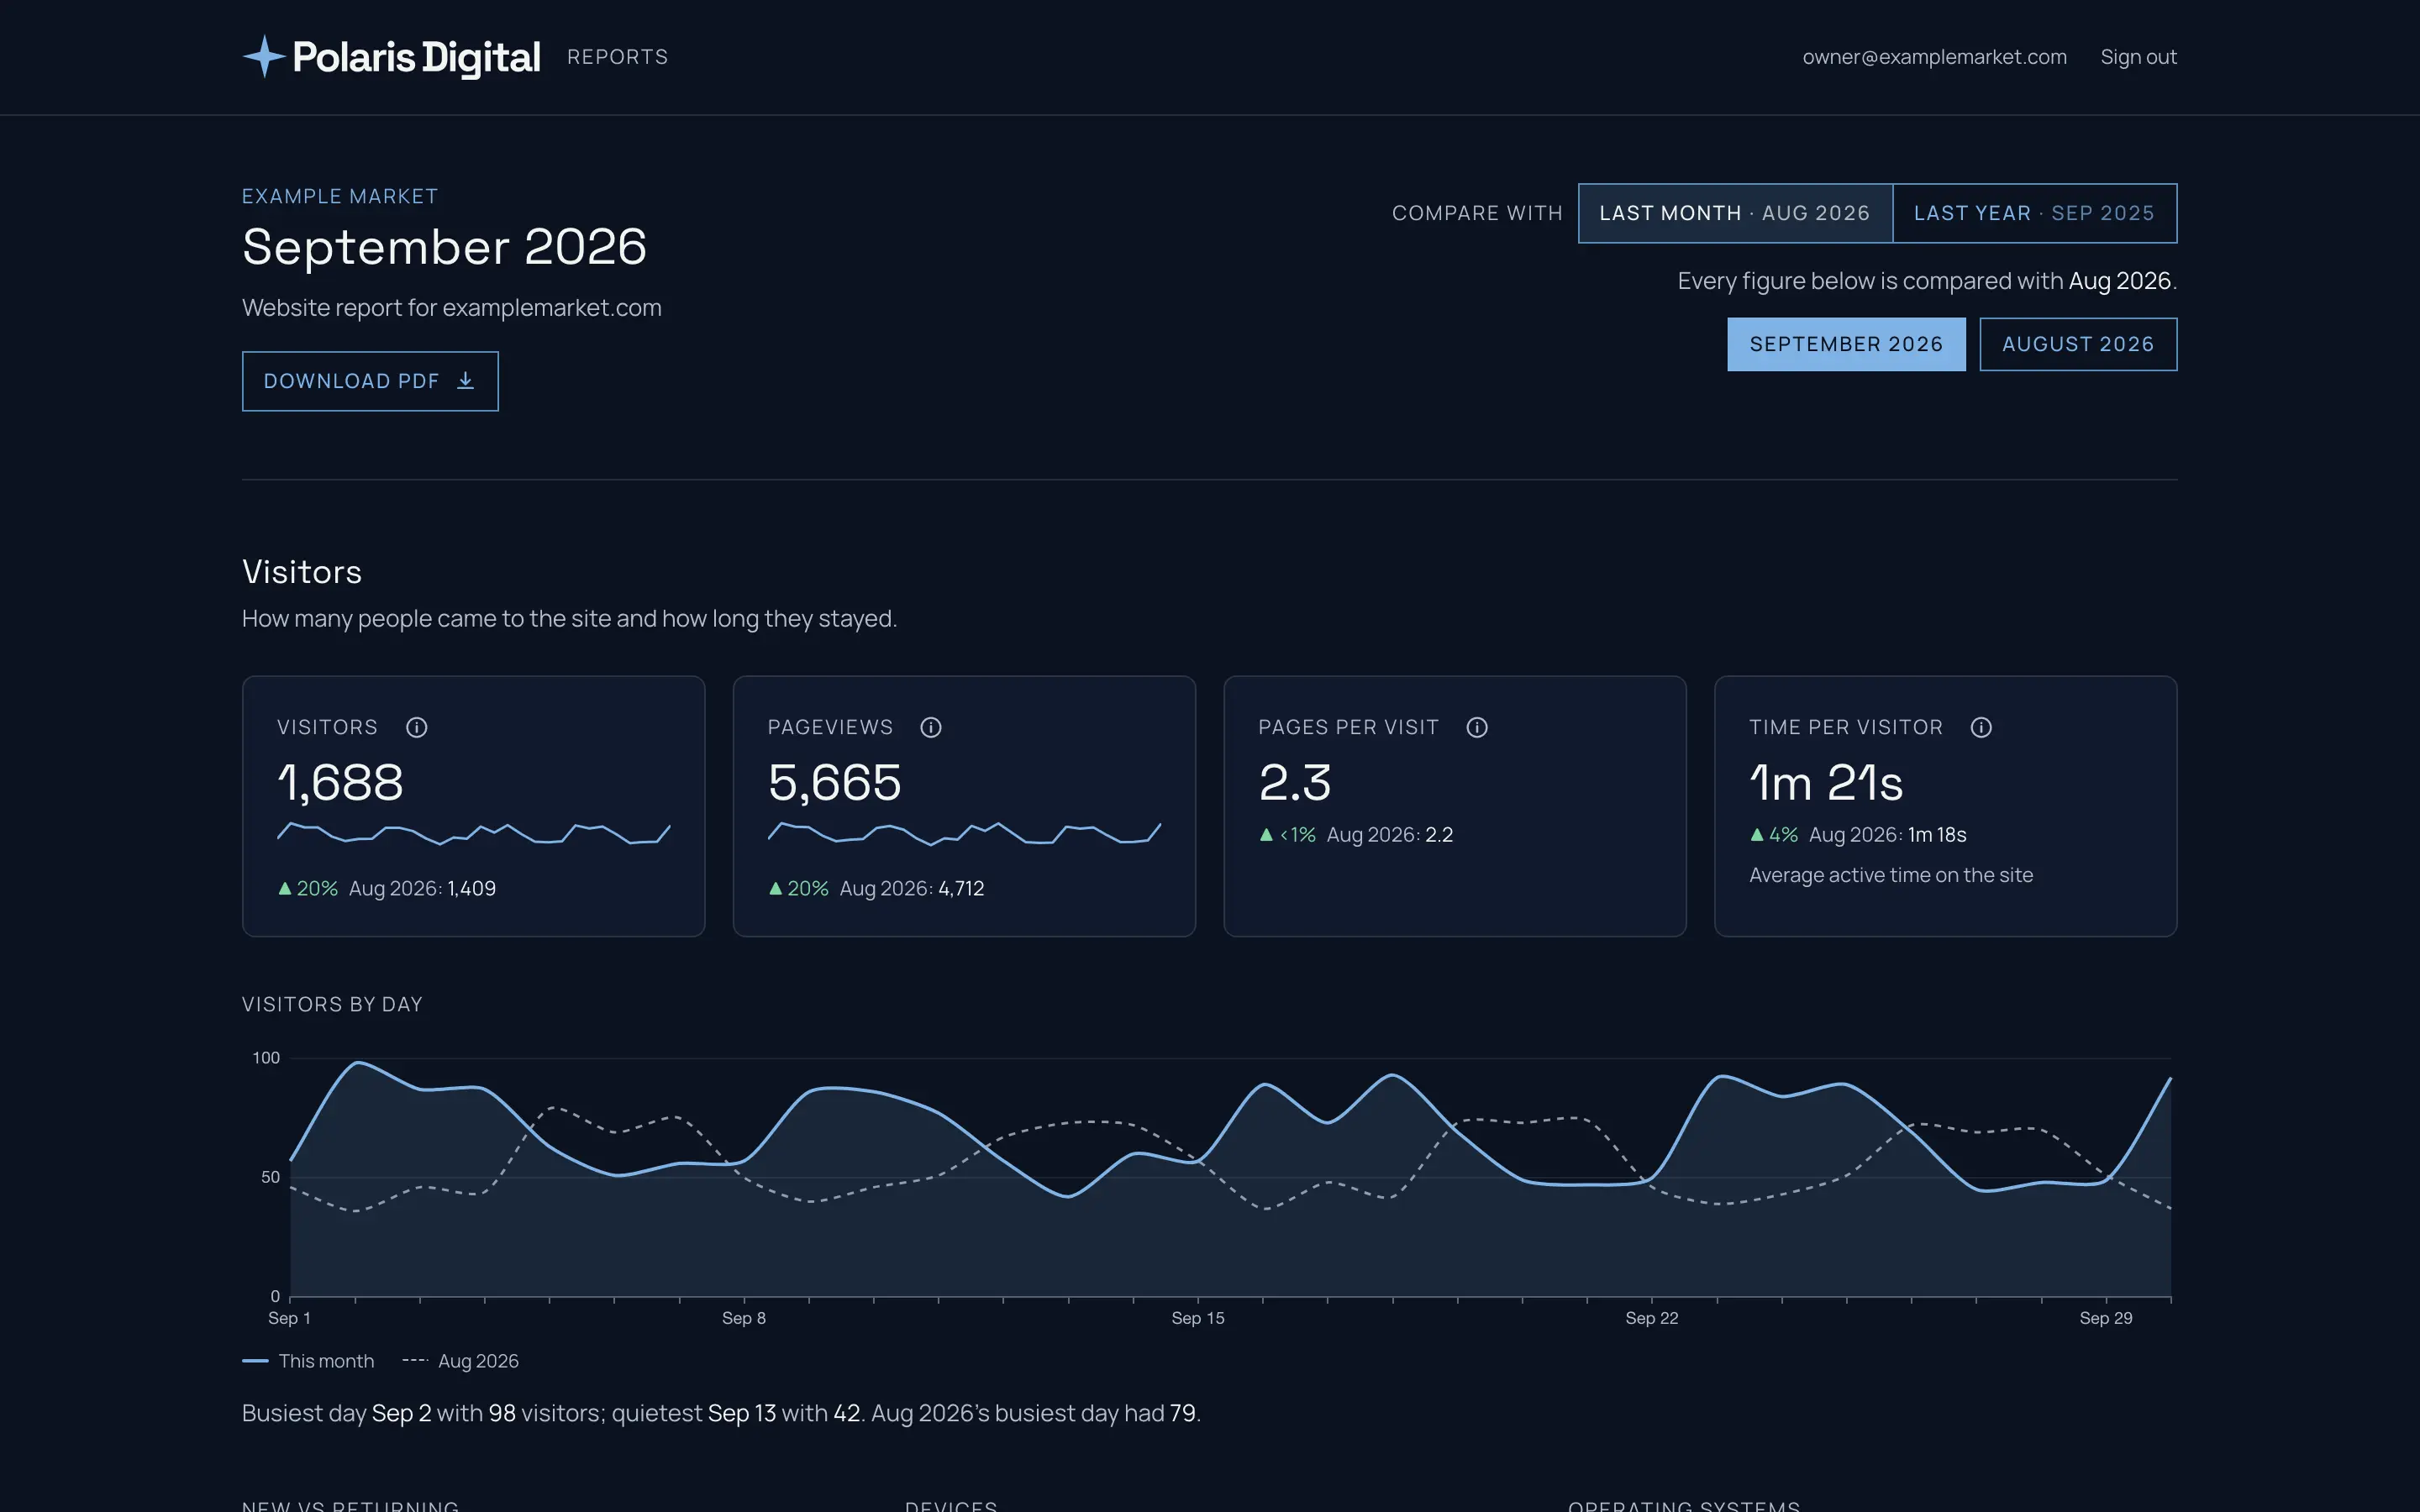Click the '1,688' visitors value
This screenshot has width=2420, height=1512.
340,782
